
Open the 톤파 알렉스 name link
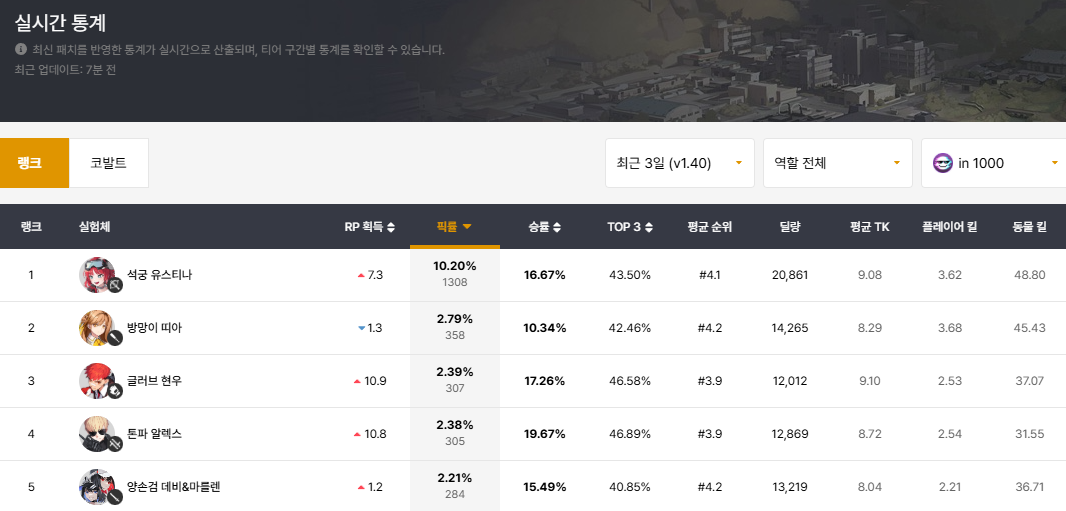click(154, 434)
